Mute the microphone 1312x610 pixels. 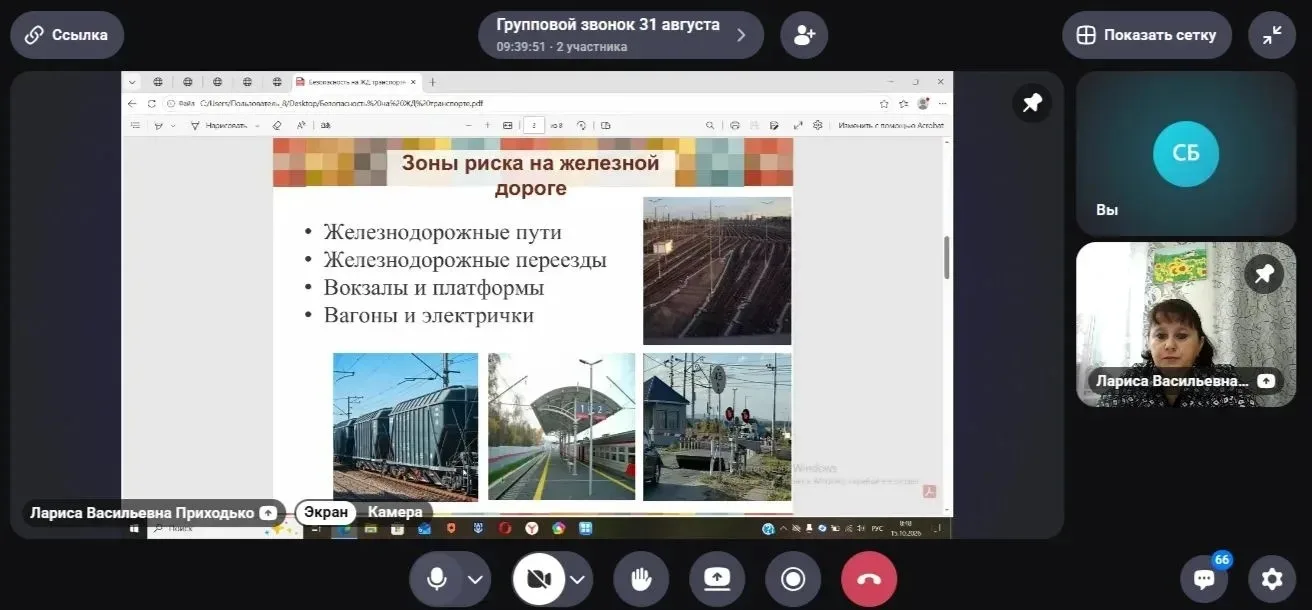point(436,579)
